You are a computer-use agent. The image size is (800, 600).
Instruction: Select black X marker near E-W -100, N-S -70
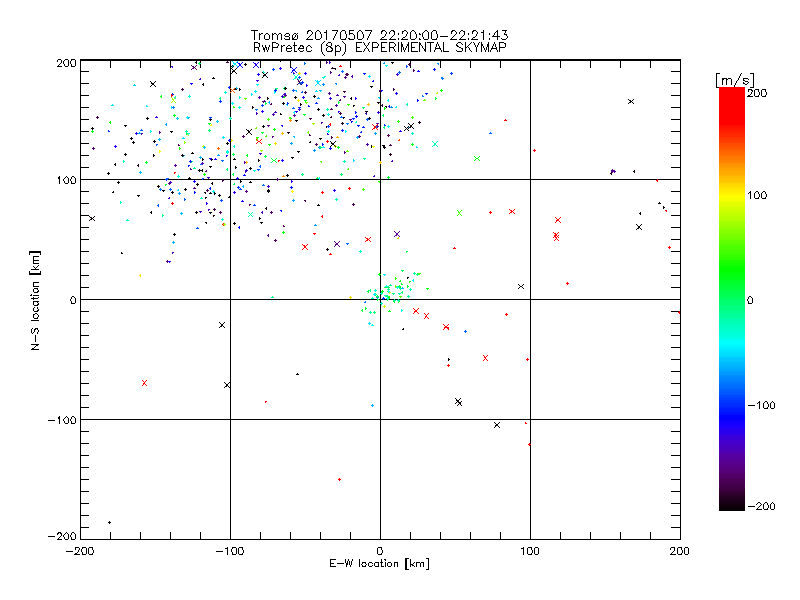point(227,385)
